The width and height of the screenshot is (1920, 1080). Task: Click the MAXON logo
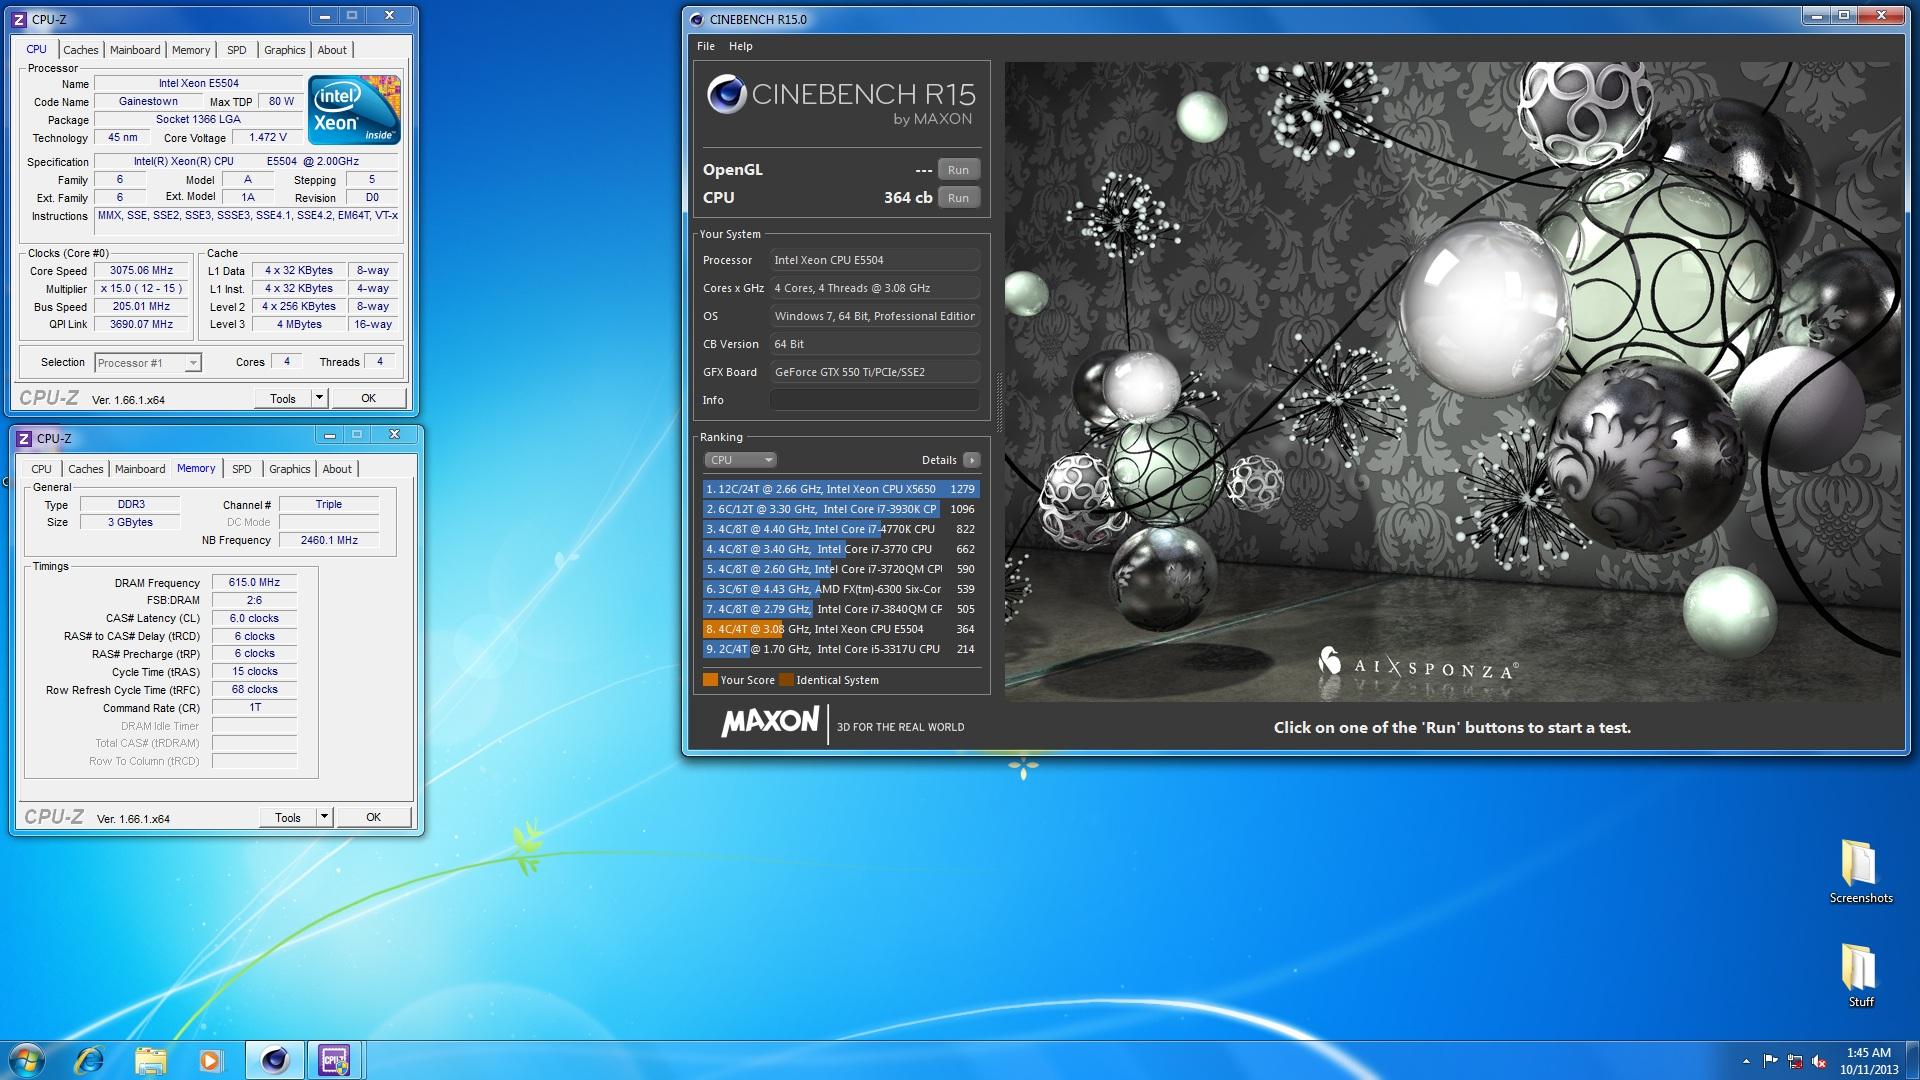click(x=770, y=722)
